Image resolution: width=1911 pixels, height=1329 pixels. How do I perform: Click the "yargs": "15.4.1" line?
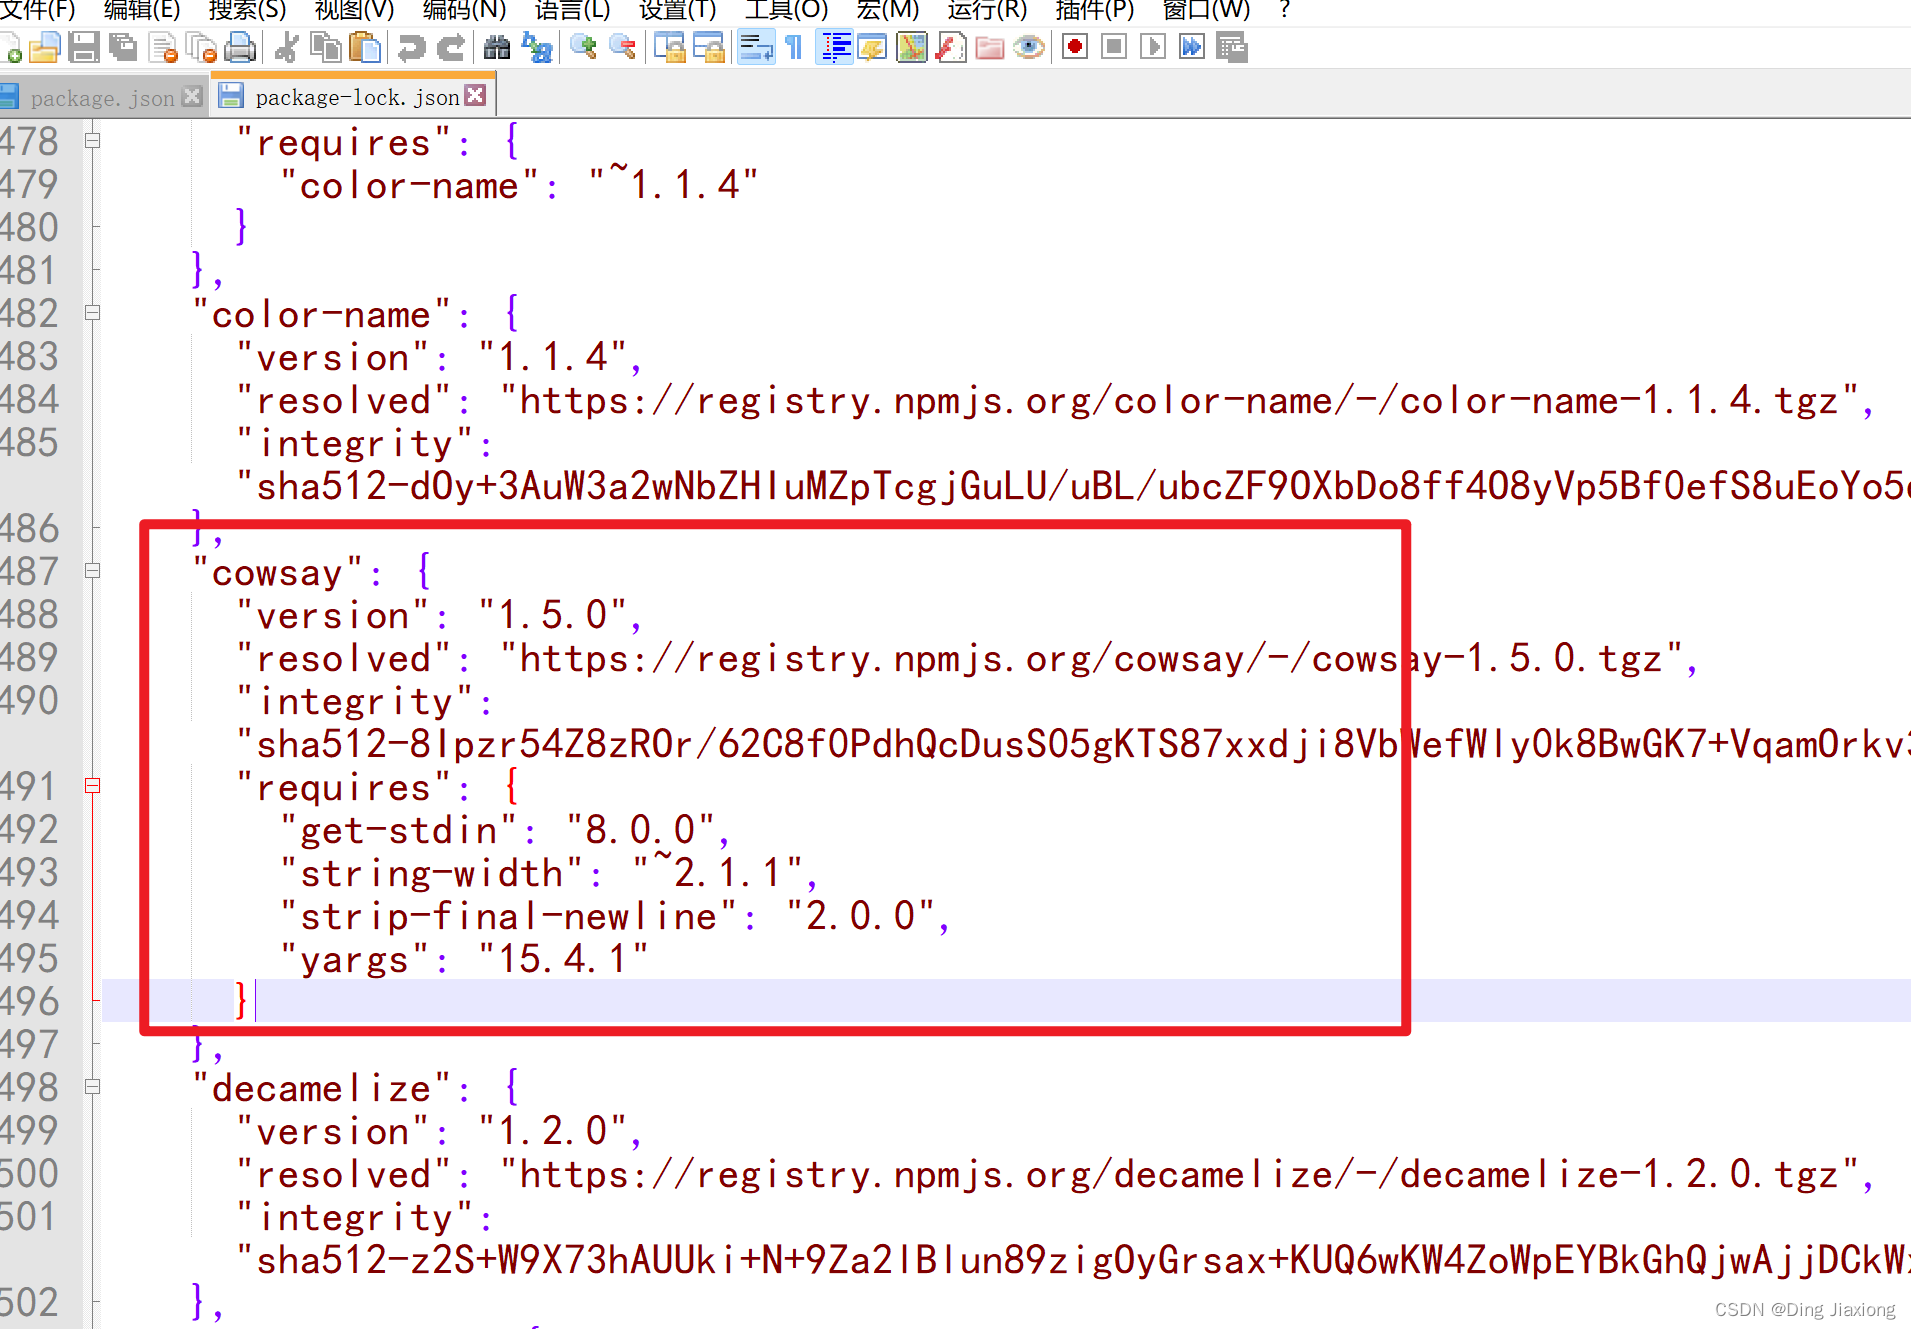point(465,959)
